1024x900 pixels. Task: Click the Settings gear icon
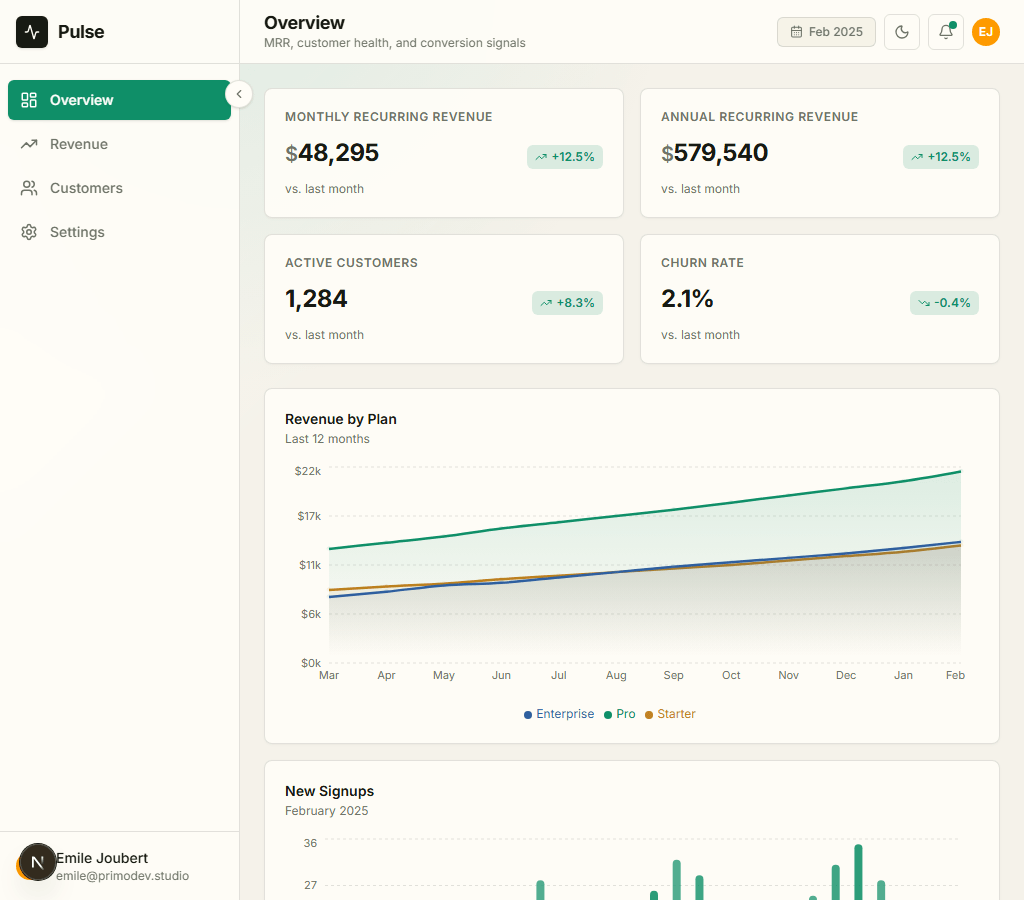coord(29,232)
